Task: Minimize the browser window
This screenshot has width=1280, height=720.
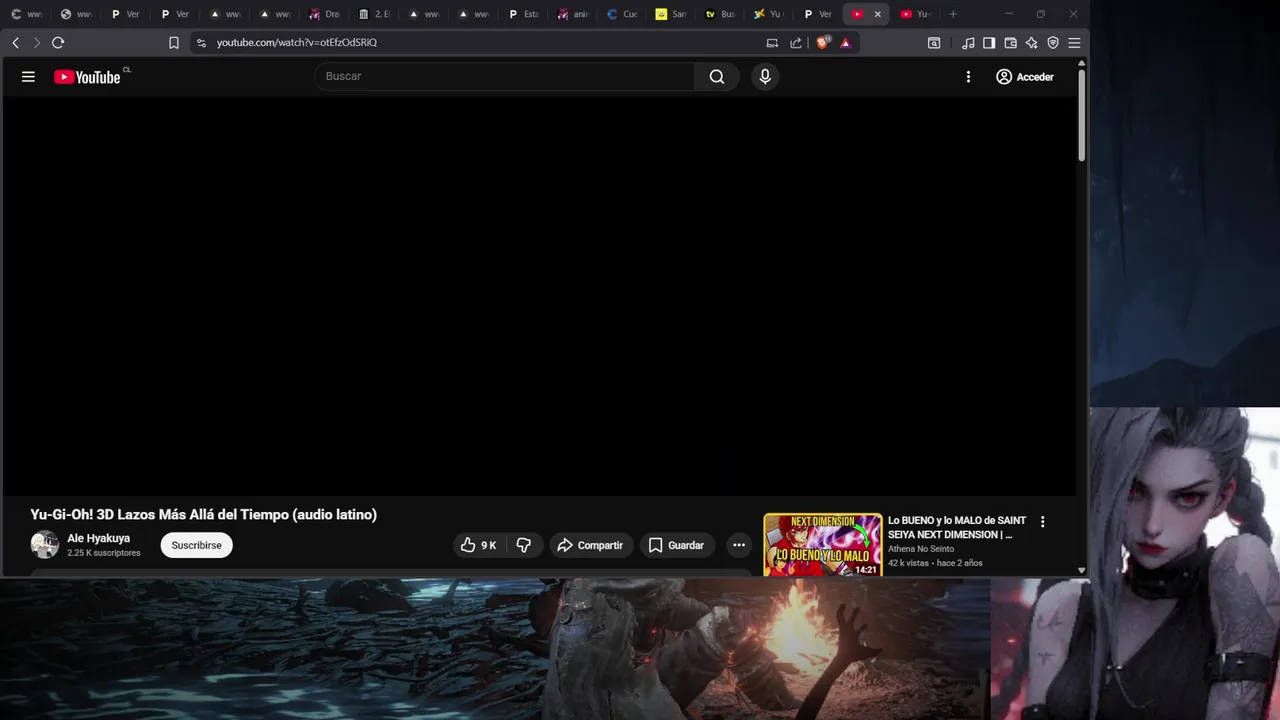Action: pos(1008,14)
